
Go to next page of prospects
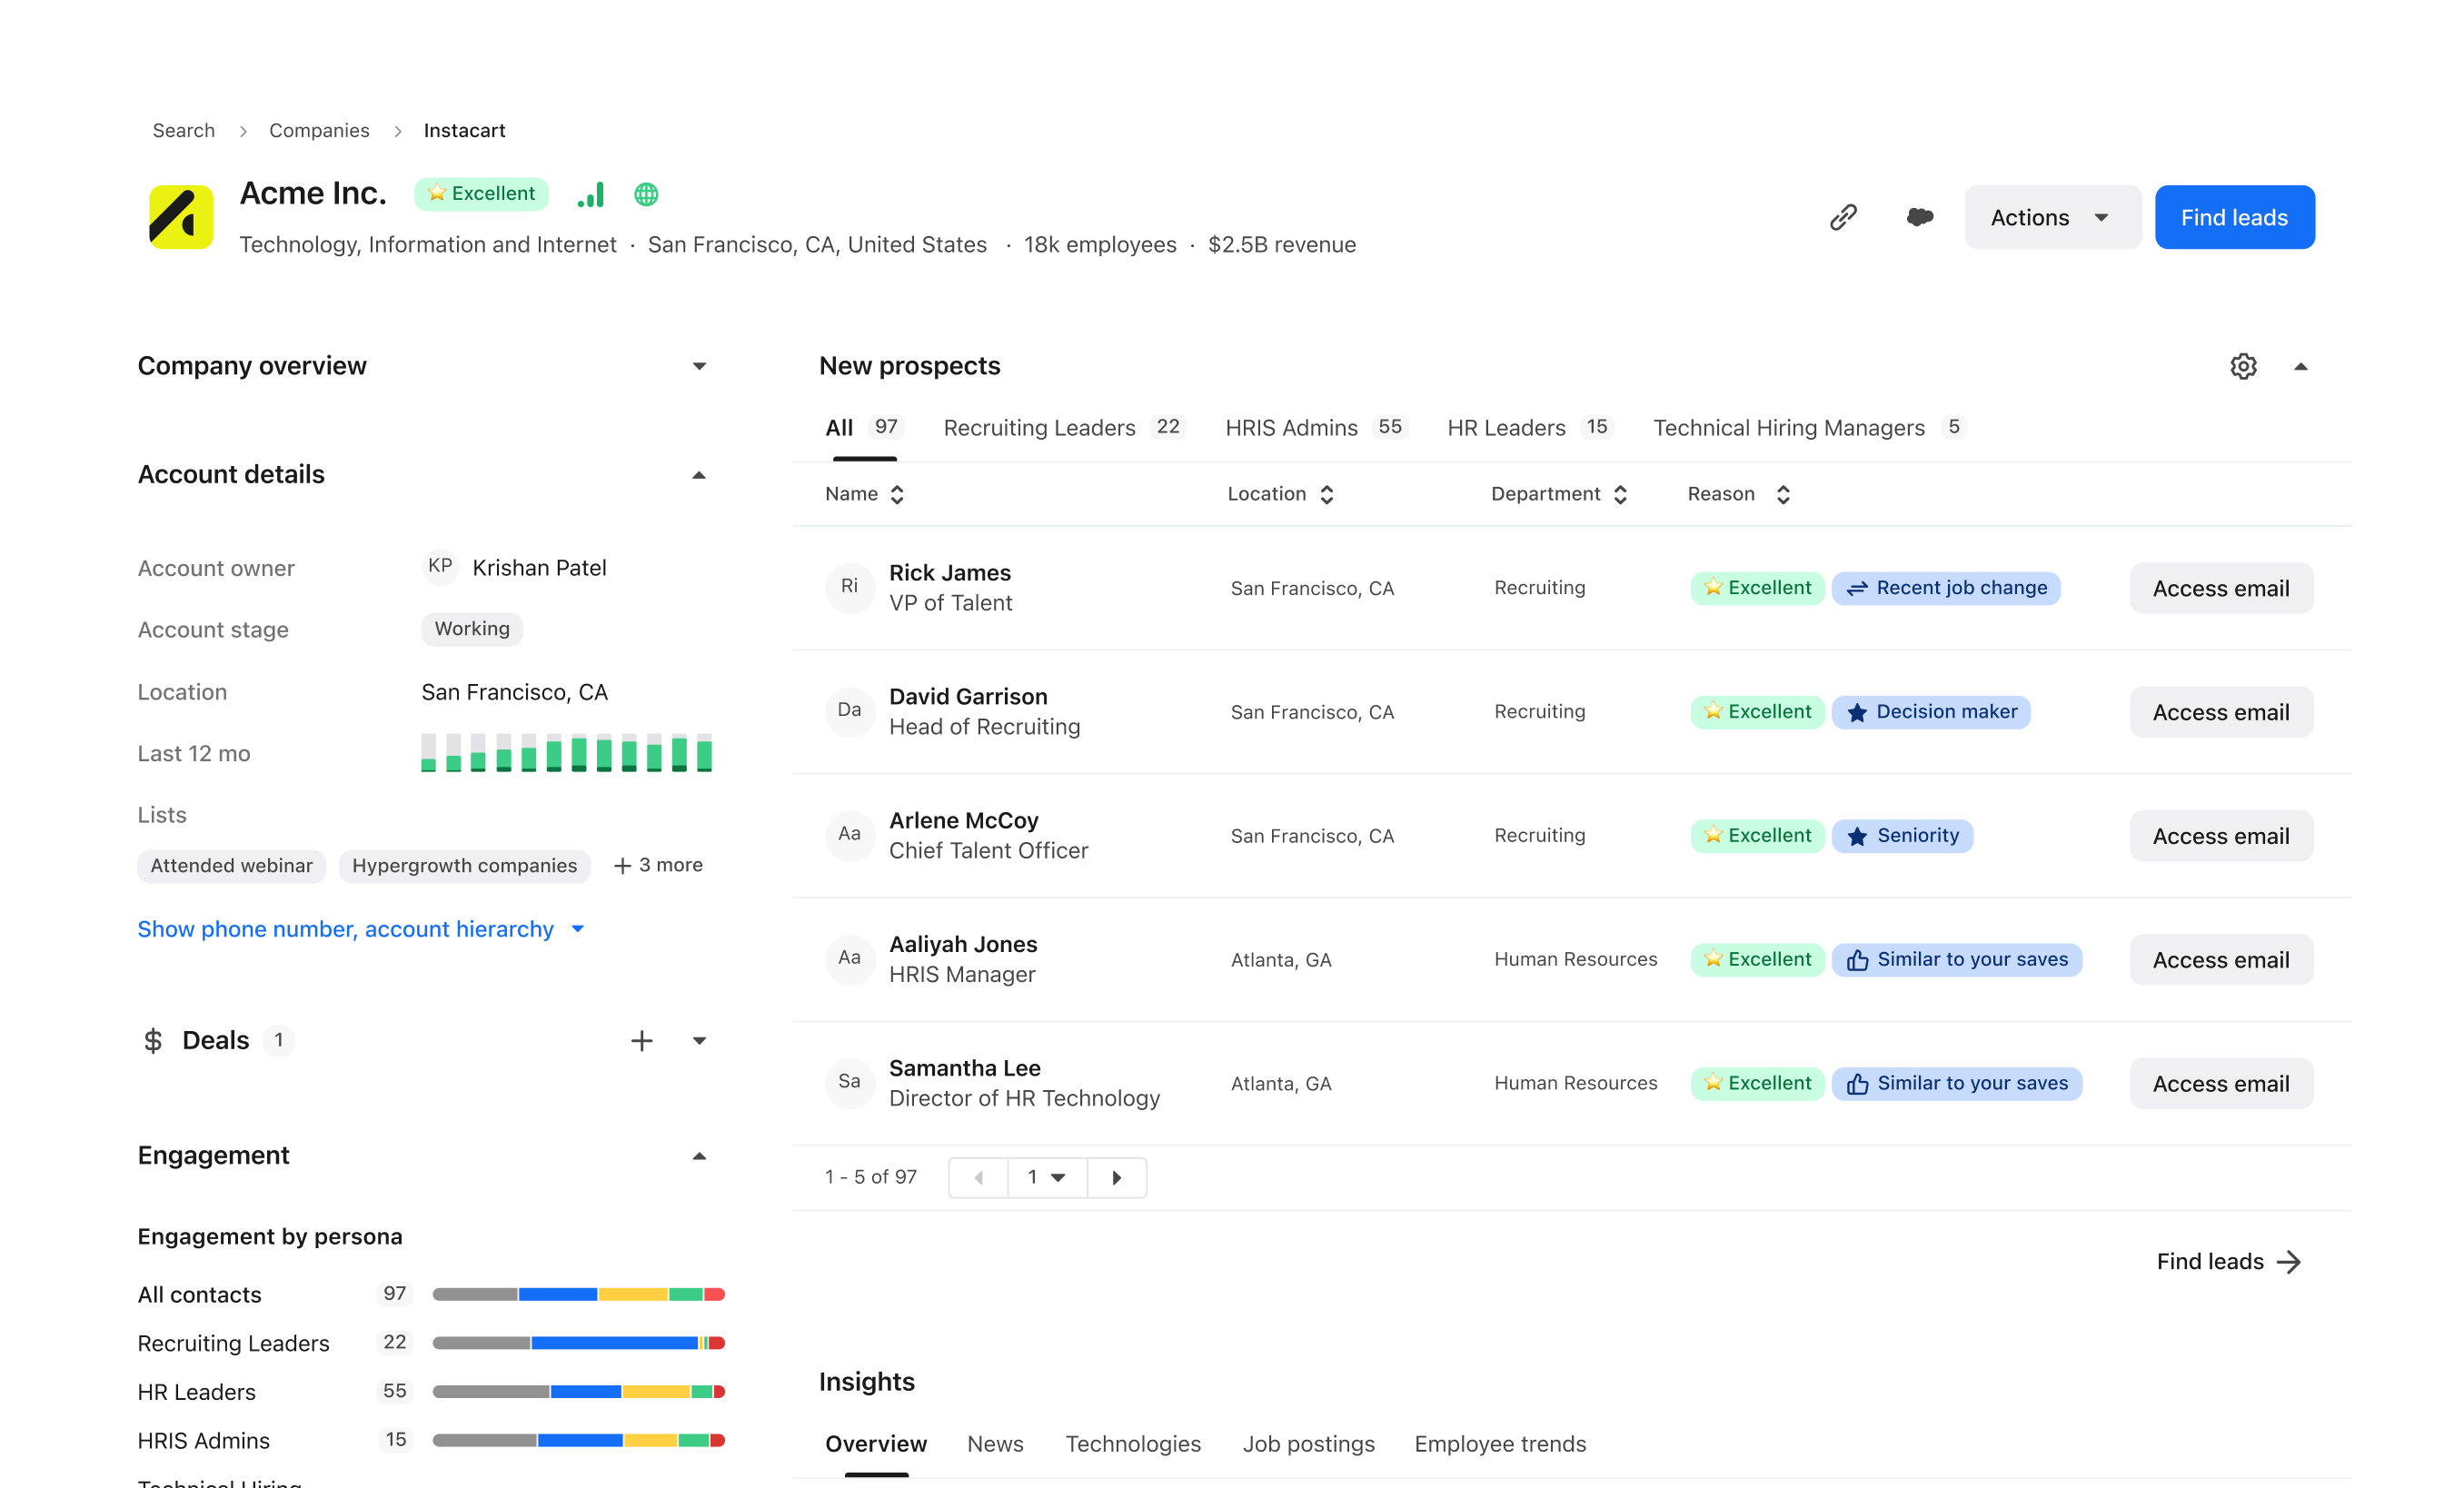1117,1177
